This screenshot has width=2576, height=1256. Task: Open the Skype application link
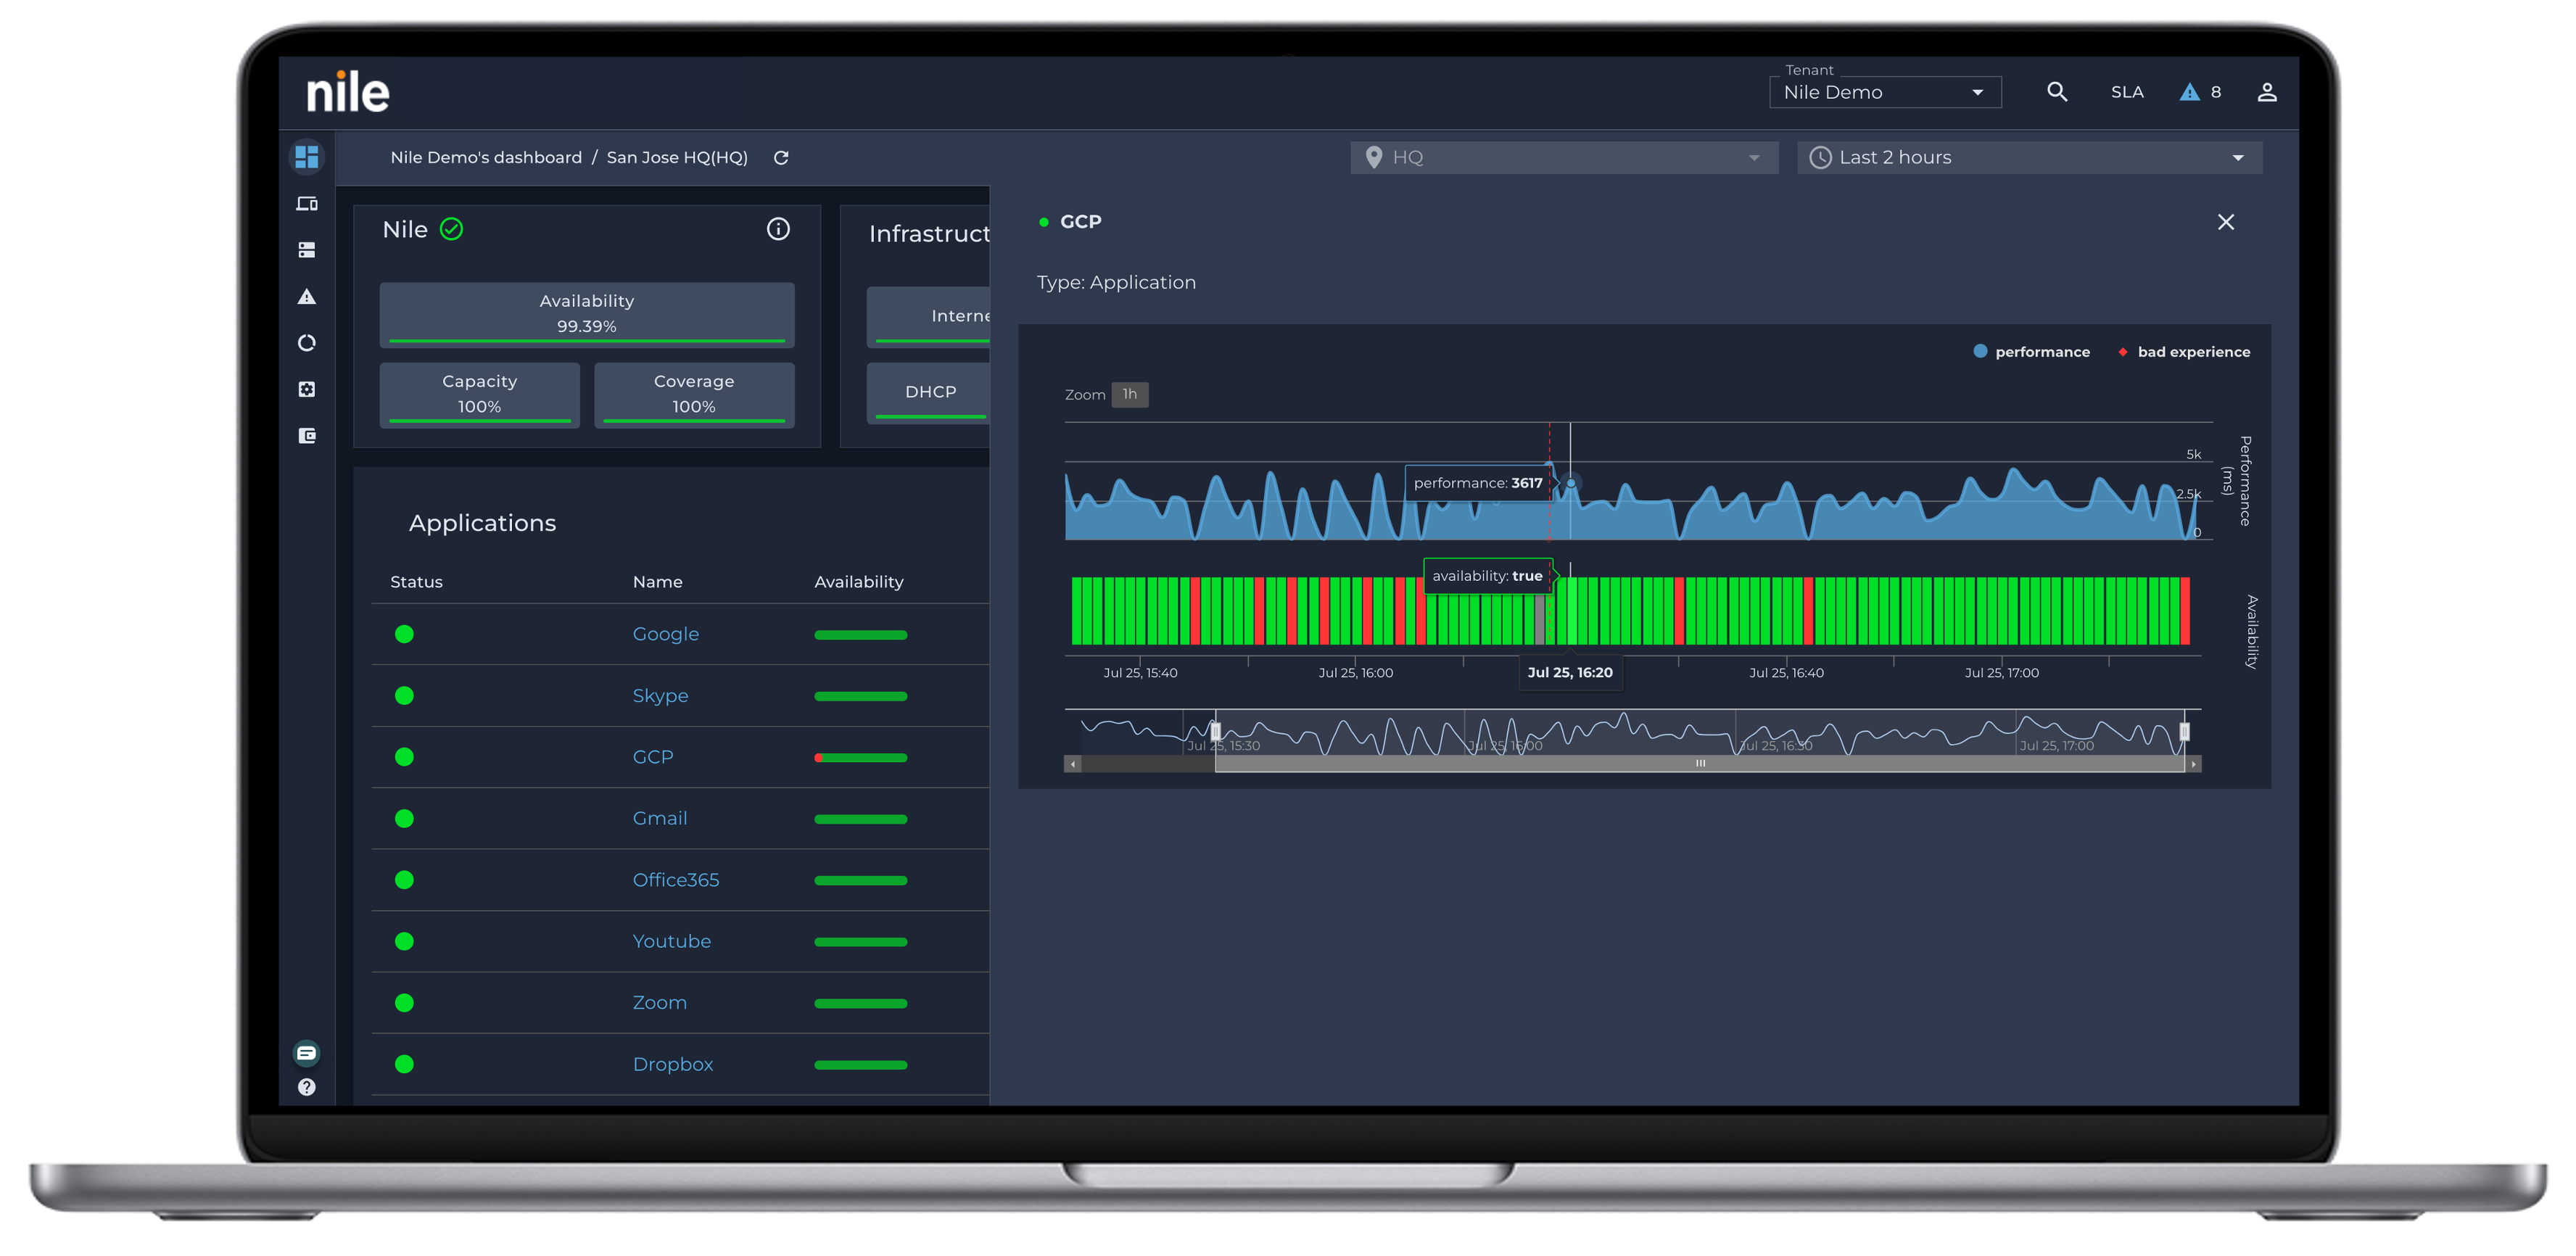pos(660,696)
